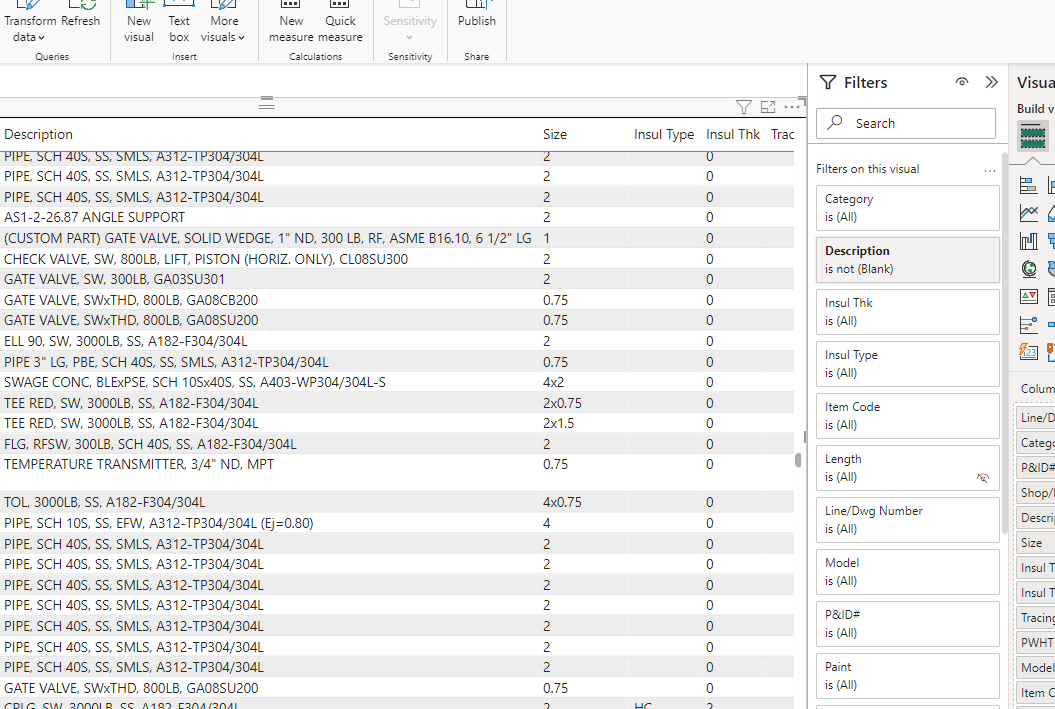This screenshot has width=1055, height=709.
Task: Expand the Category filter card
Action: pyautogui.click(x=907, y=208)
